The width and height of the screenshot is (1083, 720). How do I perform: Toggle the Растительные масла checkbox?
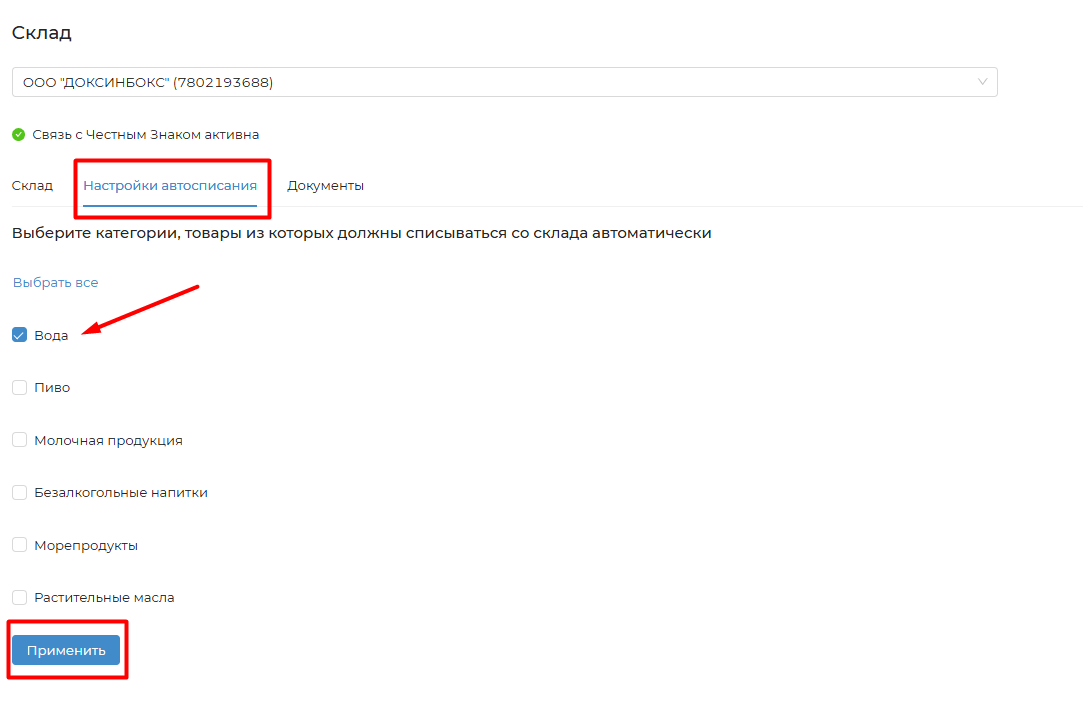tap(19, 597)
